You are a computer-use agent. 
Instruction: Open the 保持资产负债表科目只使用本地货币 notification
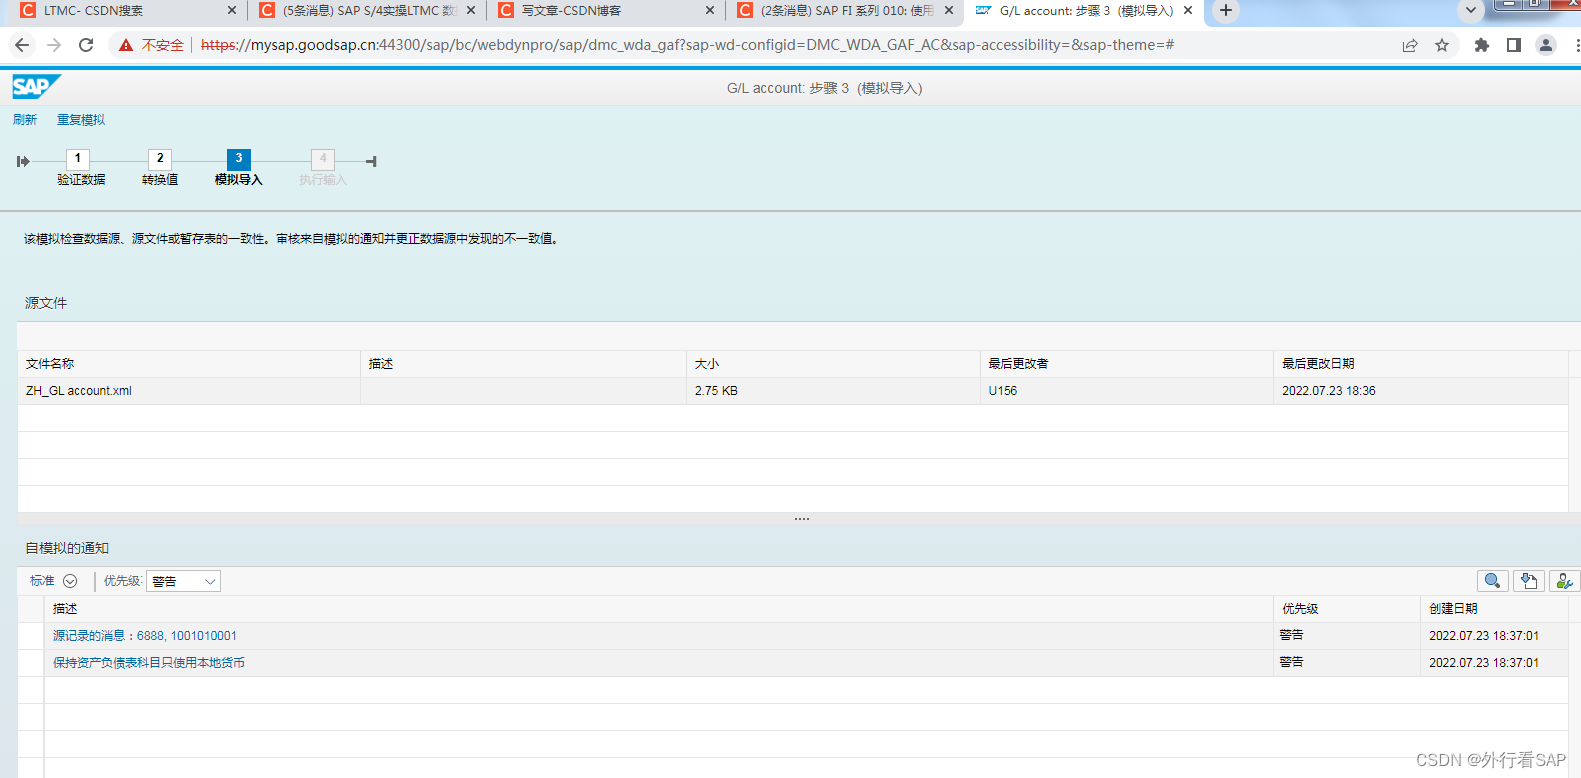(x=149, y=663)
